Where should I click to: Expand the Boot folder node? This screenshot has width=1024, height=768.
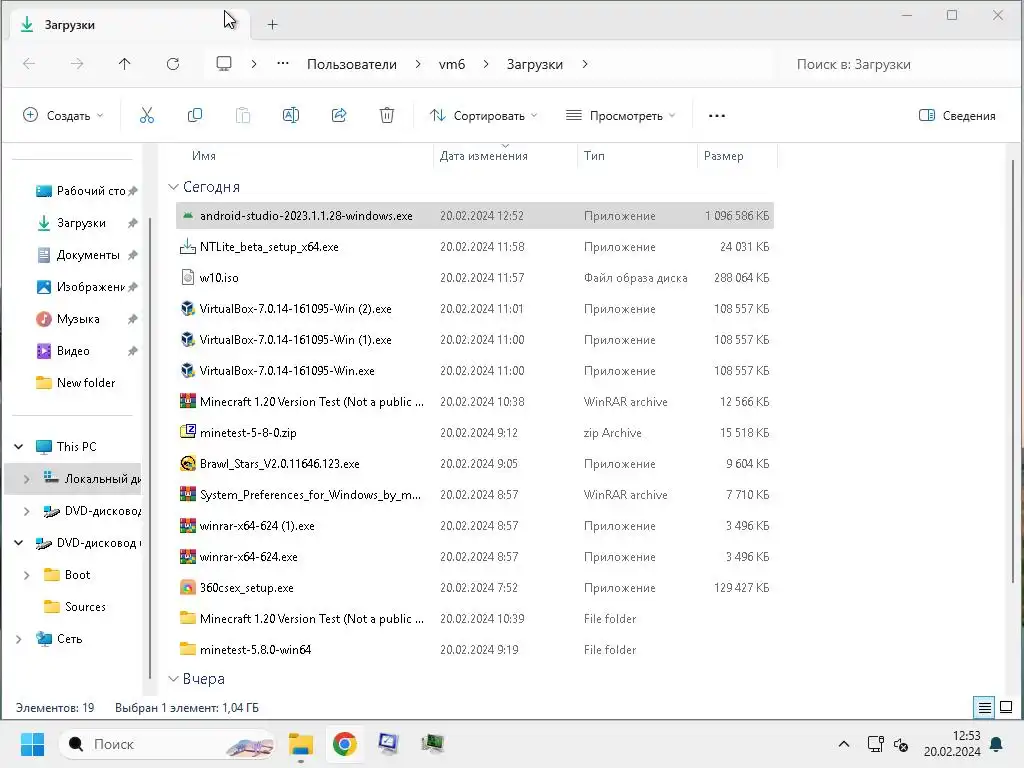(x=26, y=575)
